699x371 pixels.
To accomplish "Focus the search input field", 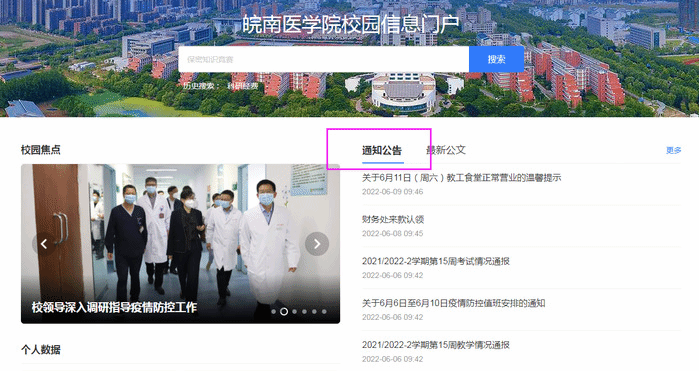I will [x=324, y=59].
